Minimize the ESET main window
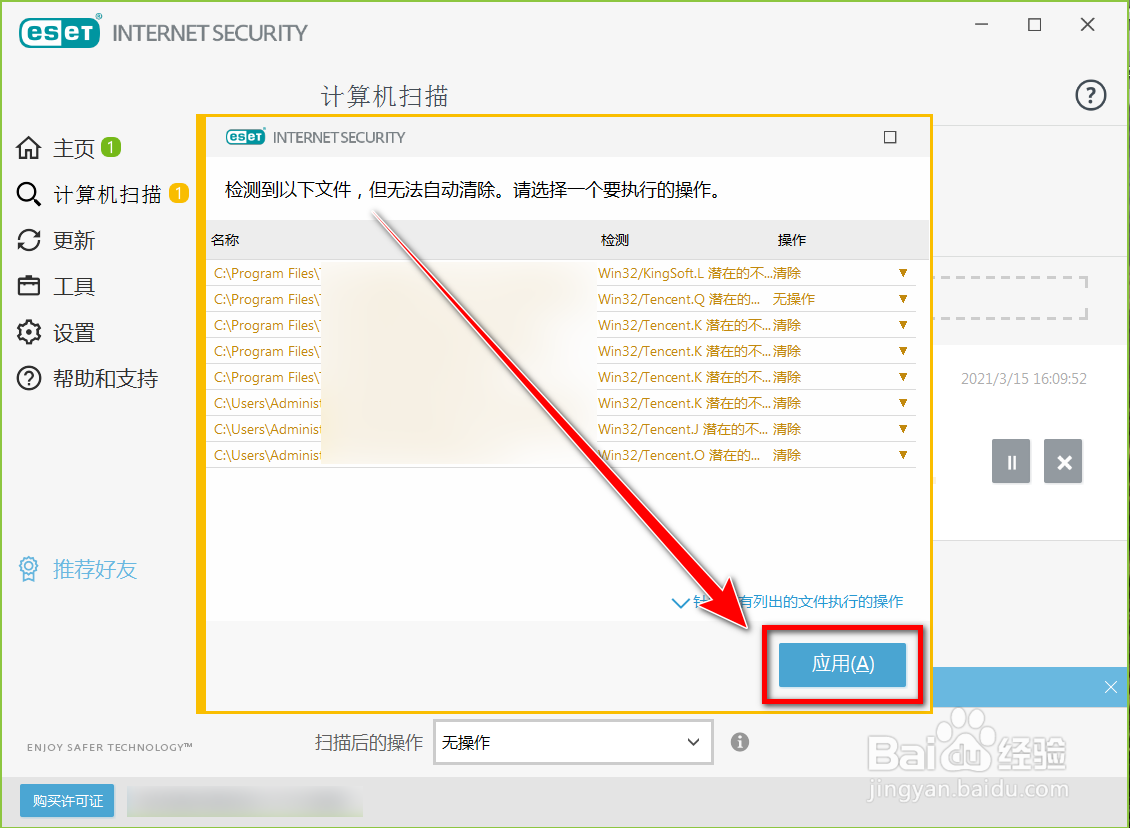Image resolution: width=1130 pixels, height=828 pixels. click(982, 25)
